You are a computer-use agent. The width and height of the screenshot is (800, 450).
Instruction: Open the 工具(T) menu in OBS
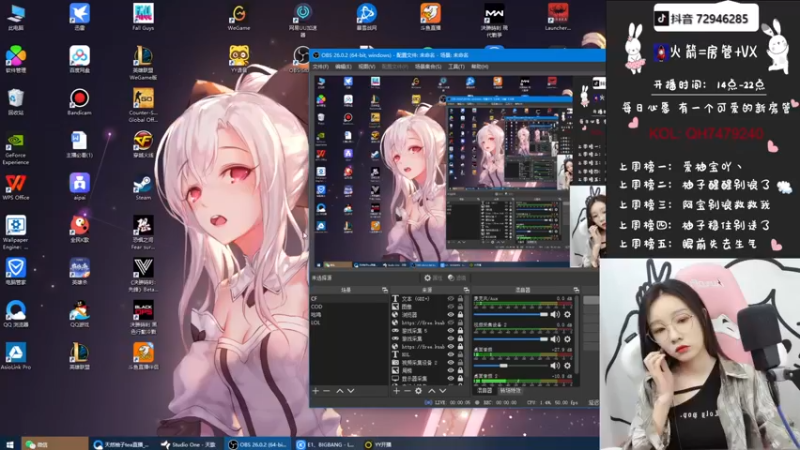(456, 67)
